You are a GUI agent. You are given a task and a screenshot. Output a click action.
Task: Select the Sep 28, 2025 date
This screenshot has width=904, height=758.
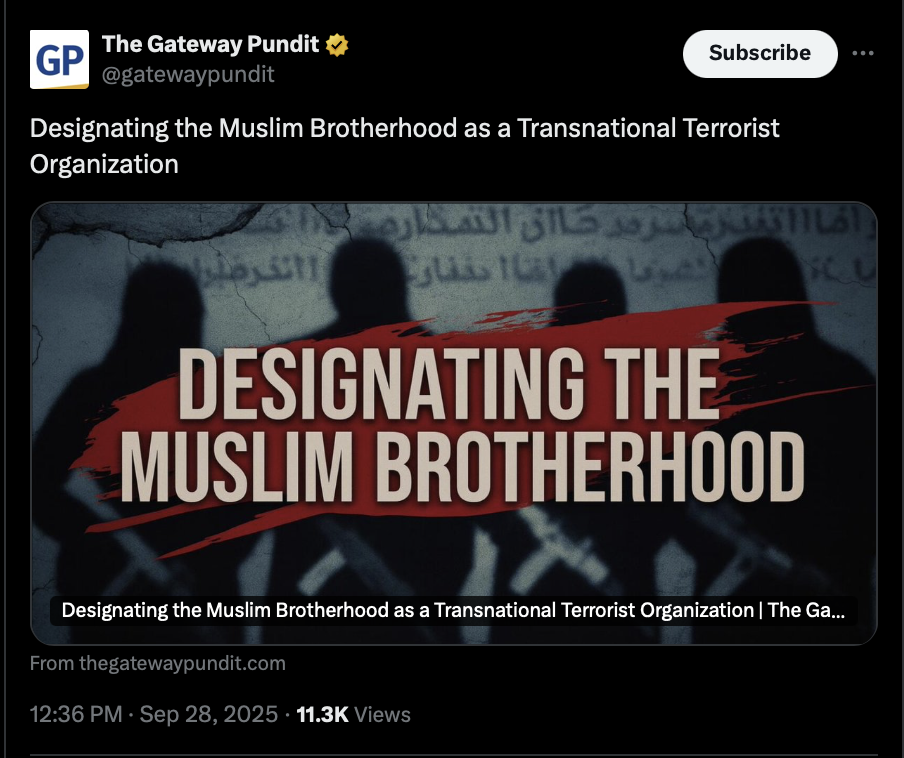[209, 714]
